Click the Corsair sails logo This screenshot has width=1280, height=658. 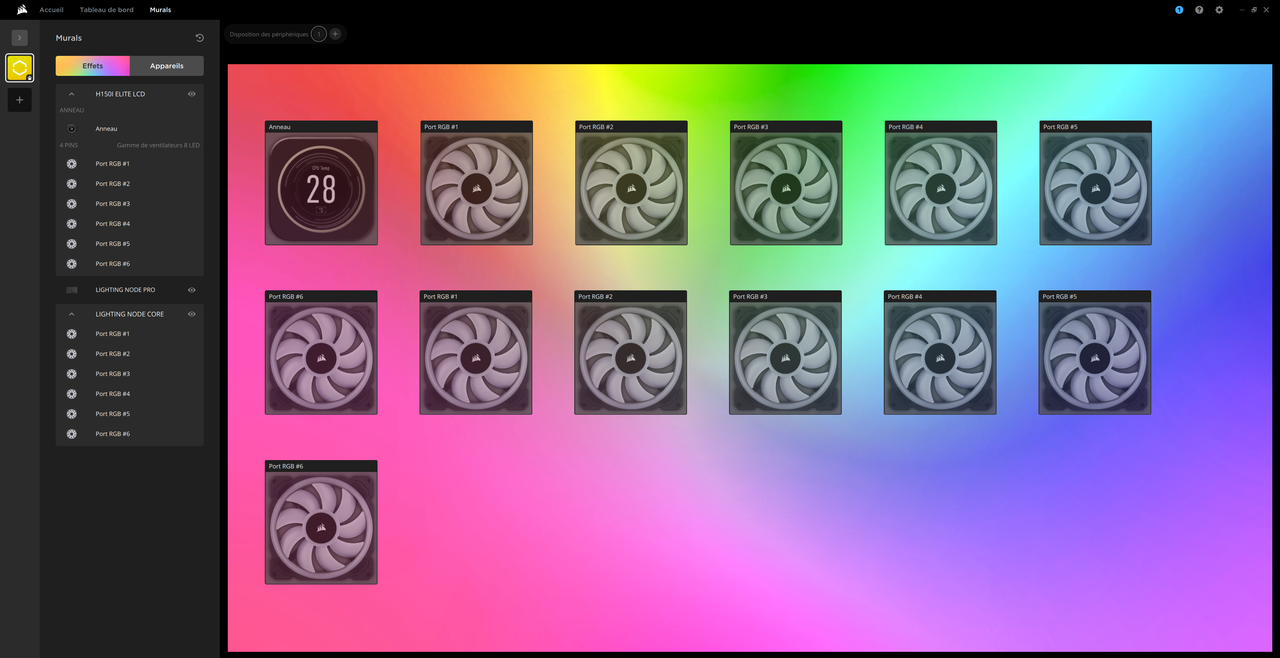tap(21, 9)
